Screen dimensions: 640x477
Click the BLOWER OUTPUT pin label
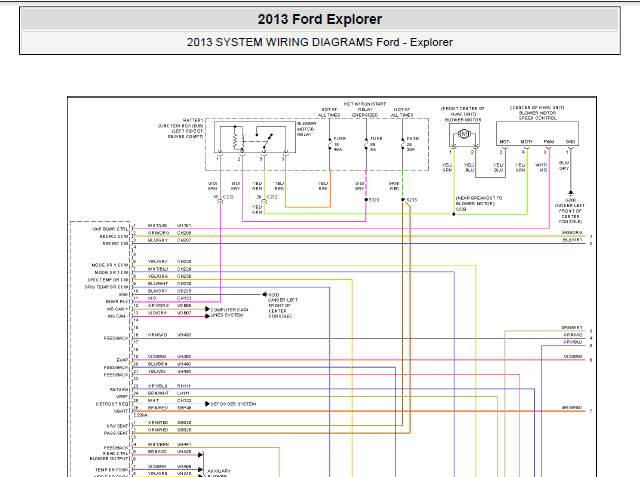tap(109, 459)
